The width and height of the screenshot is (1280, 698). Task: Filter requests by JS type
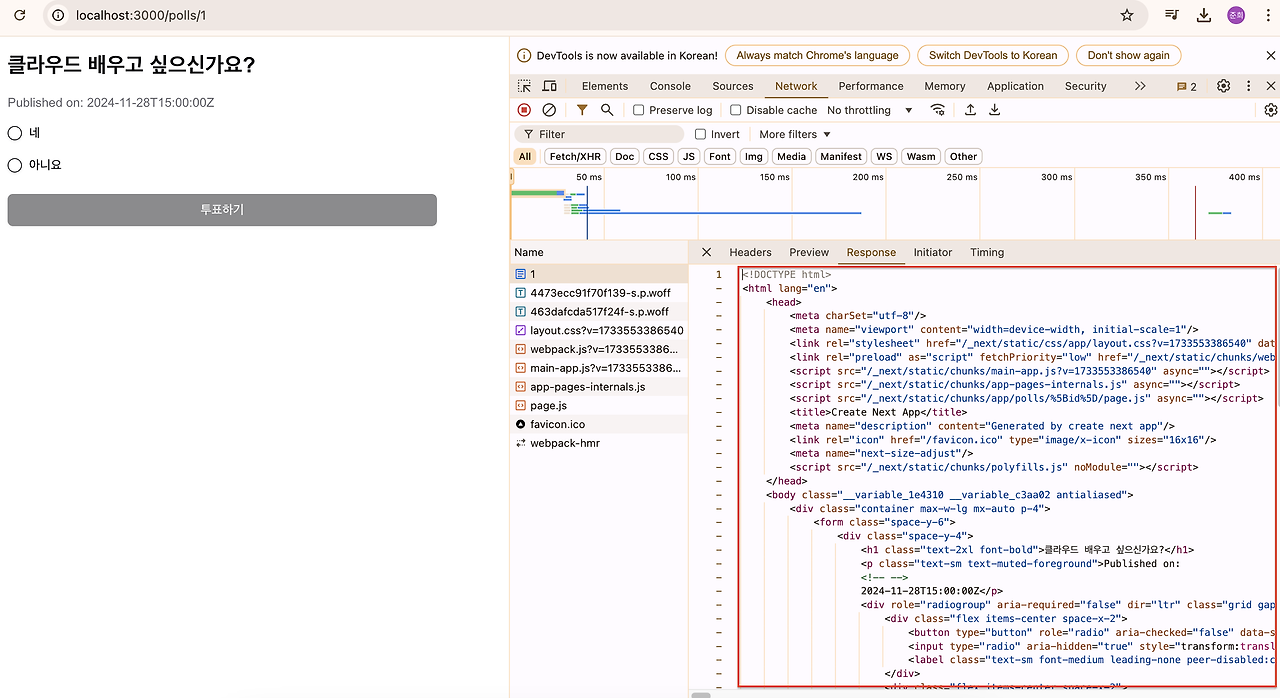(x=688, y=156)
